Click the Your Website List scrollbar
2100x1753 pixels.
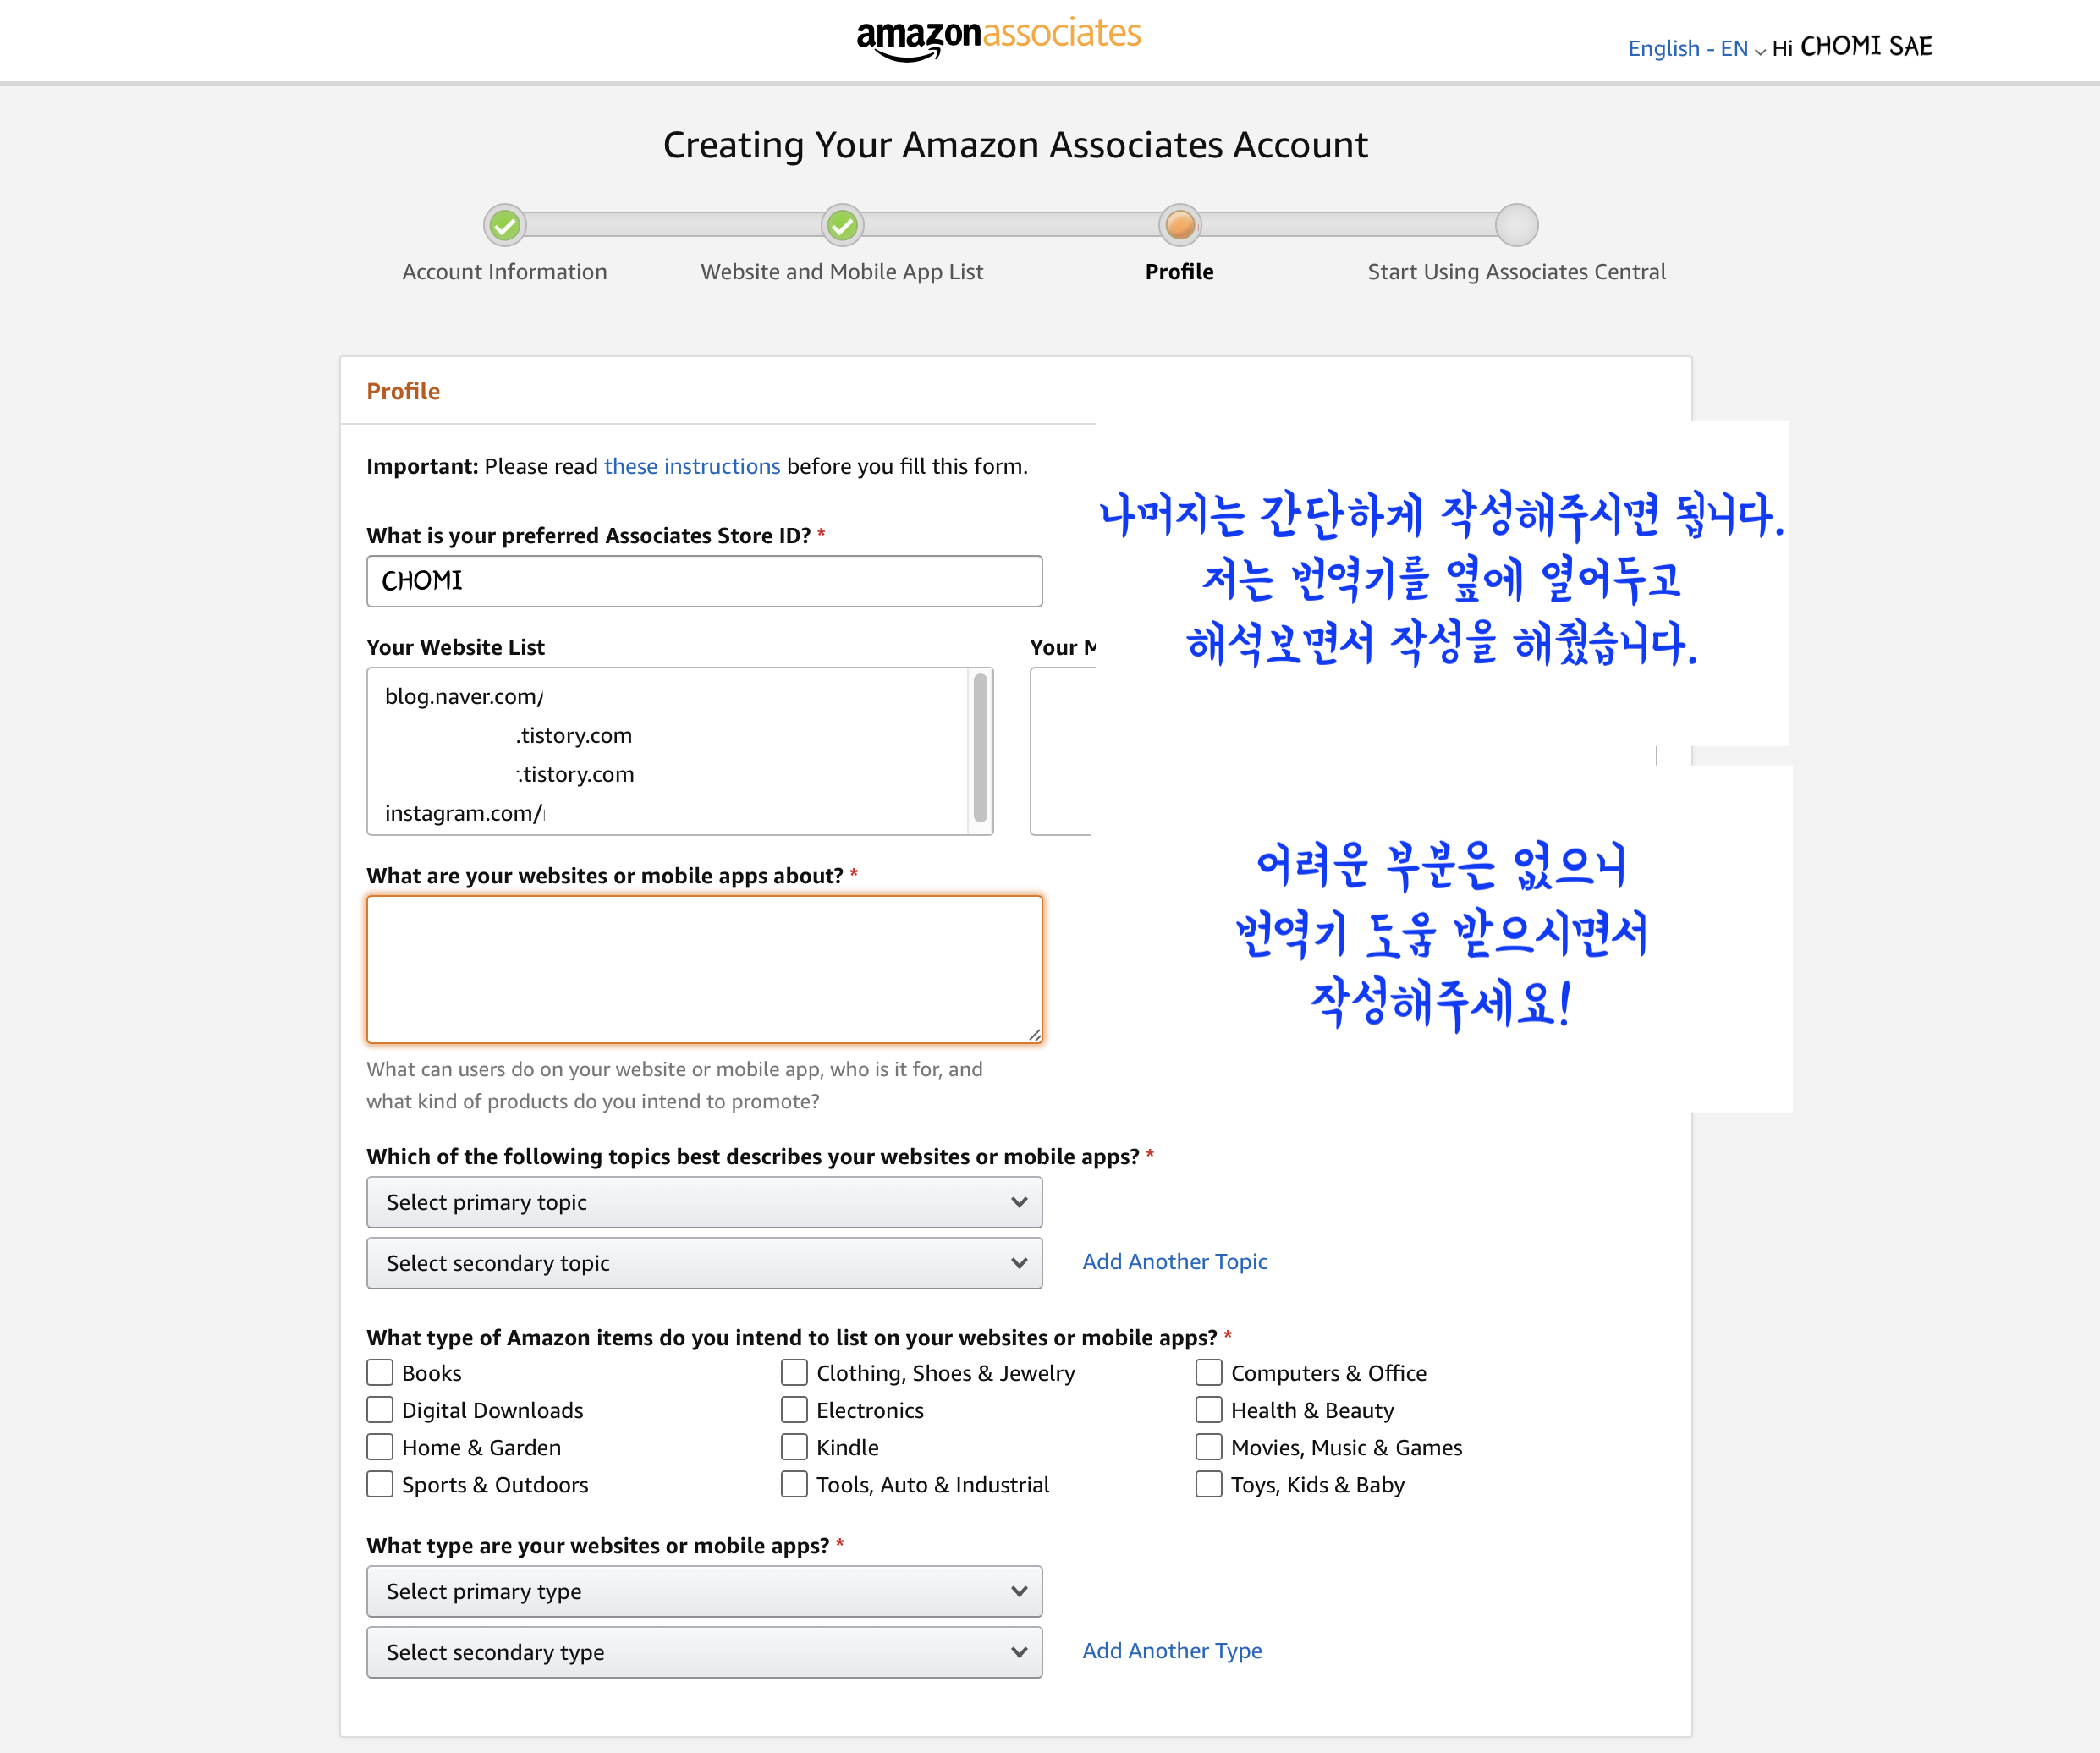[x=980, y=748]
